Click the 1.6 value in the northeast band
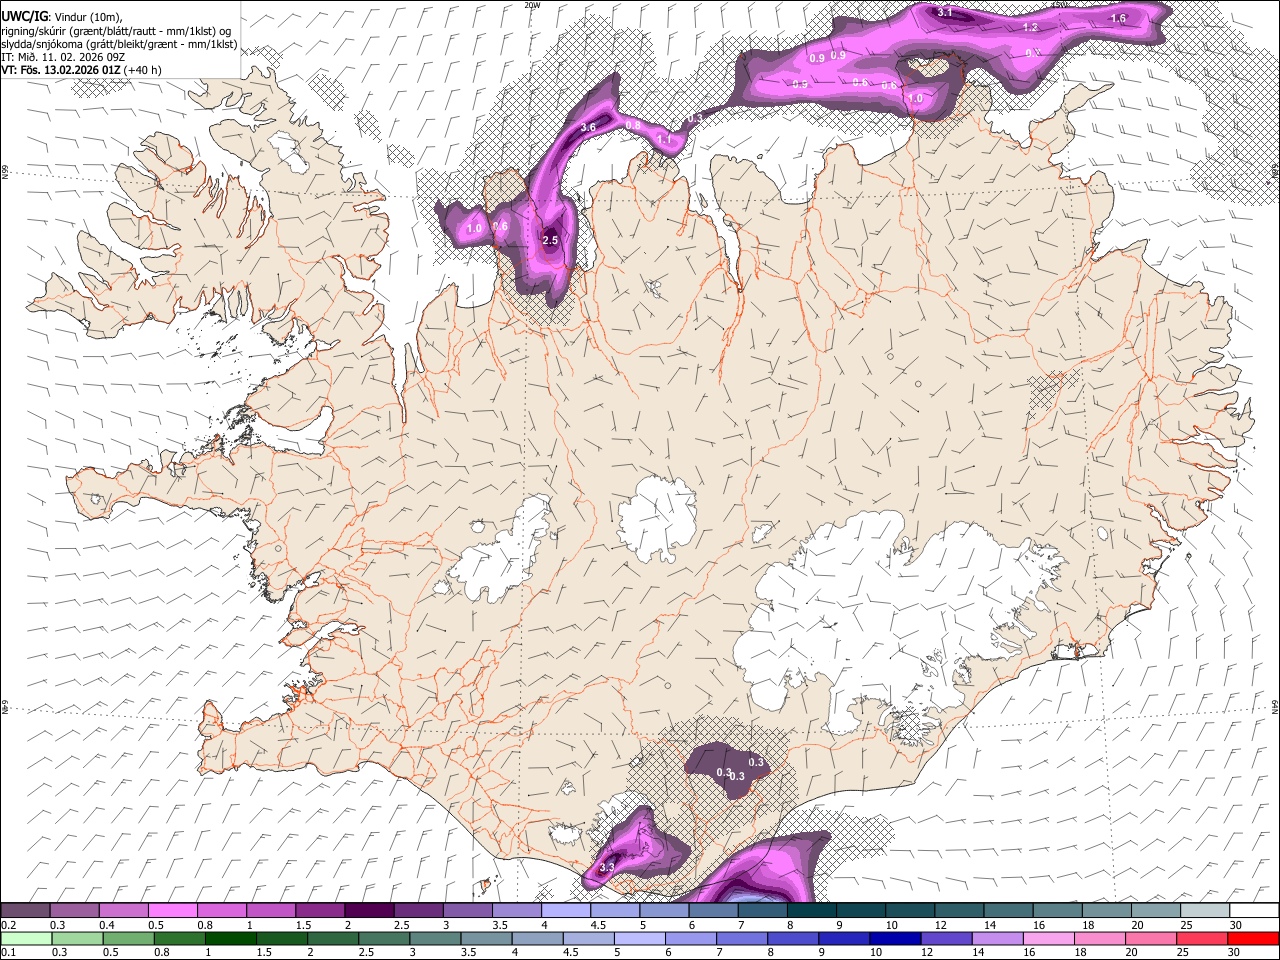Screen dimensions: 1280x960 (1119, 18)
